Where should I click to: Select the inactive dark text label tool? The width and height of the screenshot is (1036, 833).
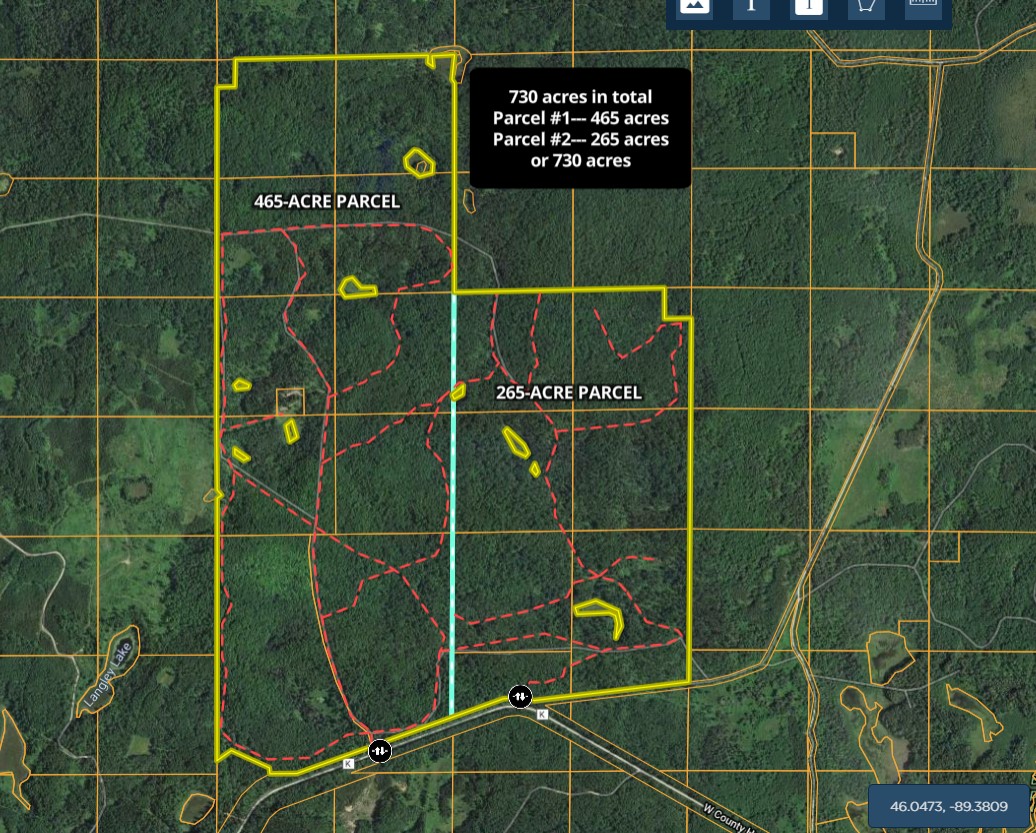[x=751, y=6]
